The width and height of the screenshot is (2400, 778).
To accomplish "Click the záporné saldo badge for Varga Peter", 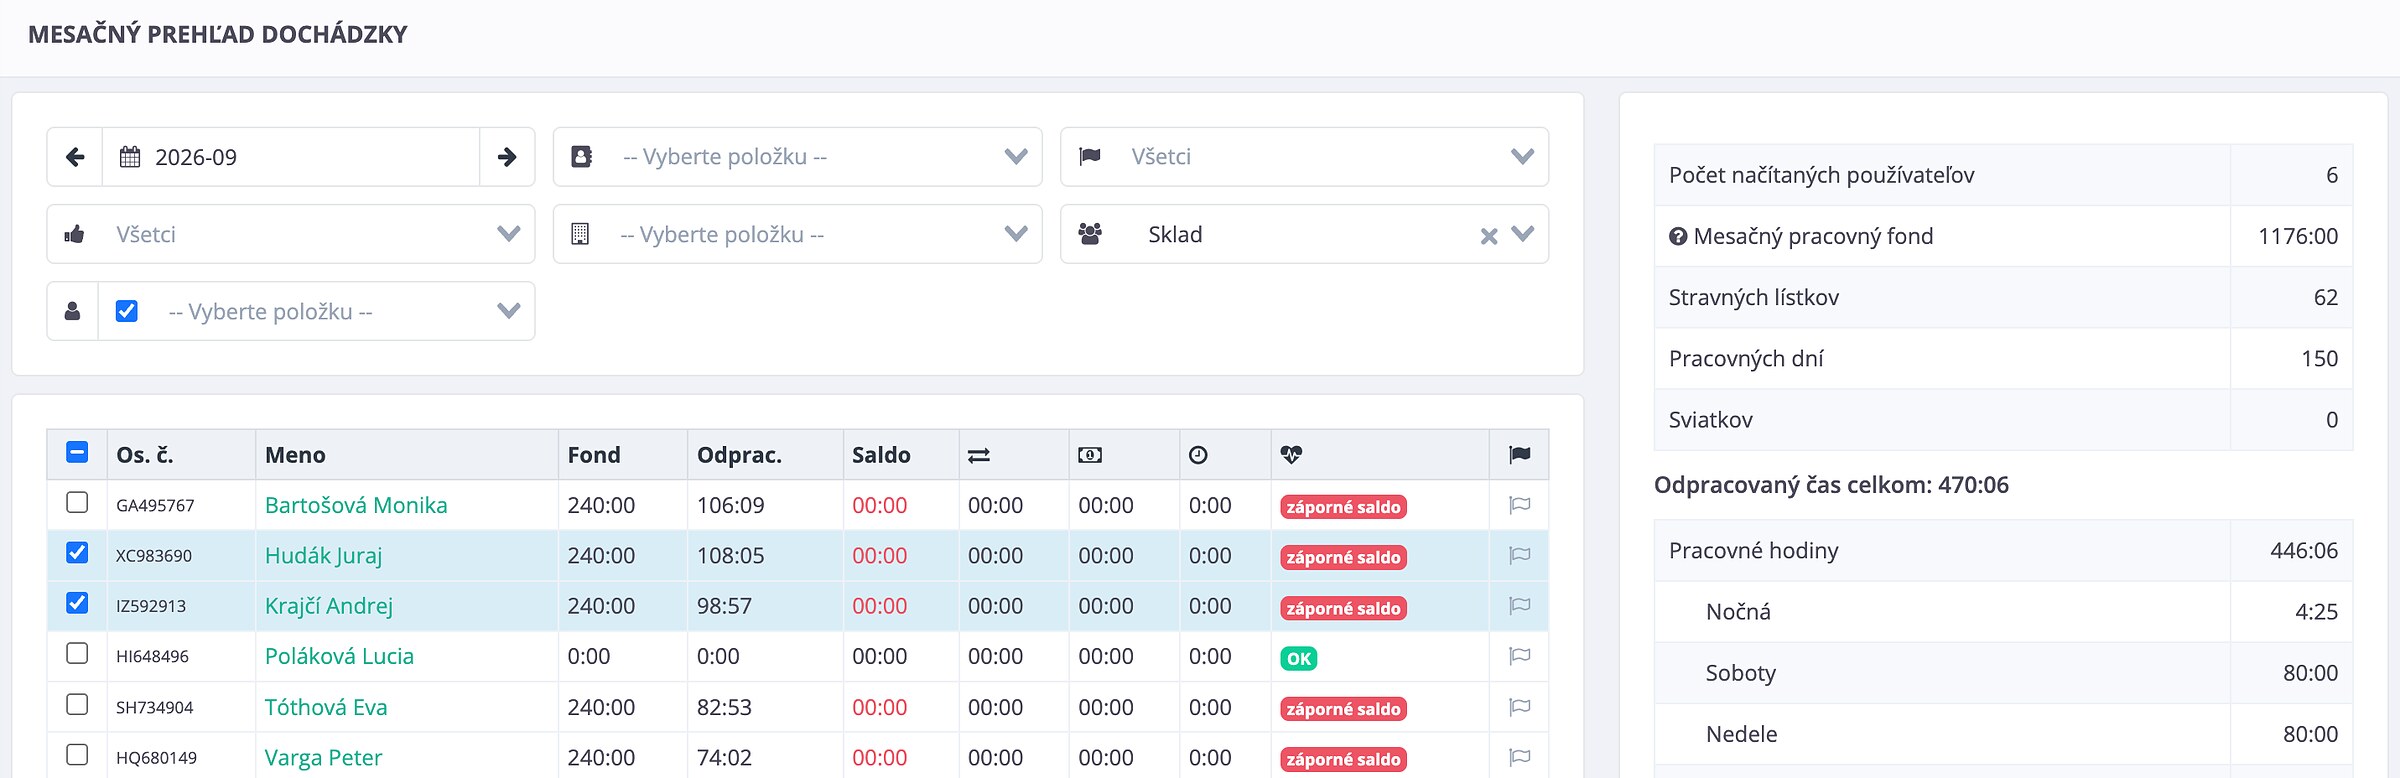I will pyautogui.click(x=1343, y=759).
